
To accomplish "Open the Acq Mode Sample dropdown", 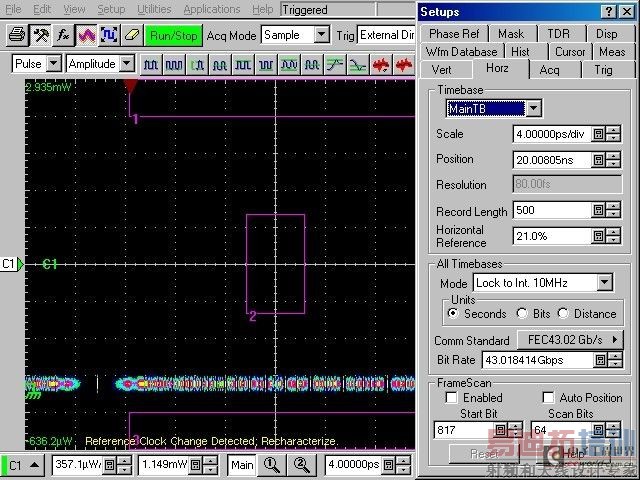I will click(x=321, y=35).
